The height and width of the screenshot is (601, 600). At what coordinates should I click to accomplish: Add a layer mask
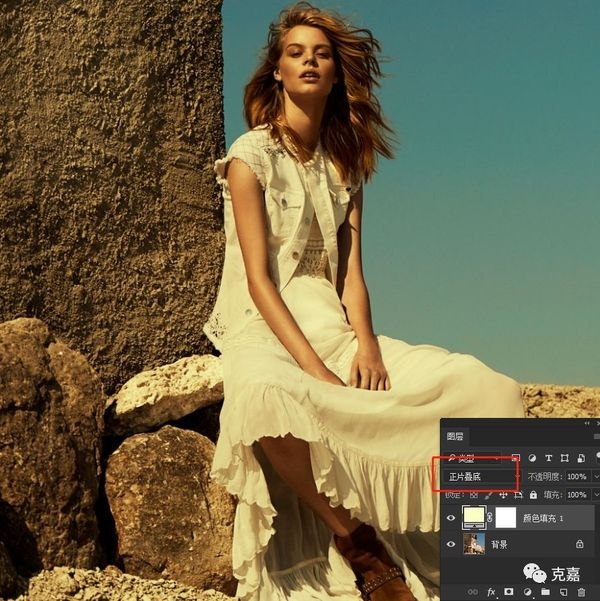(509, 592)
